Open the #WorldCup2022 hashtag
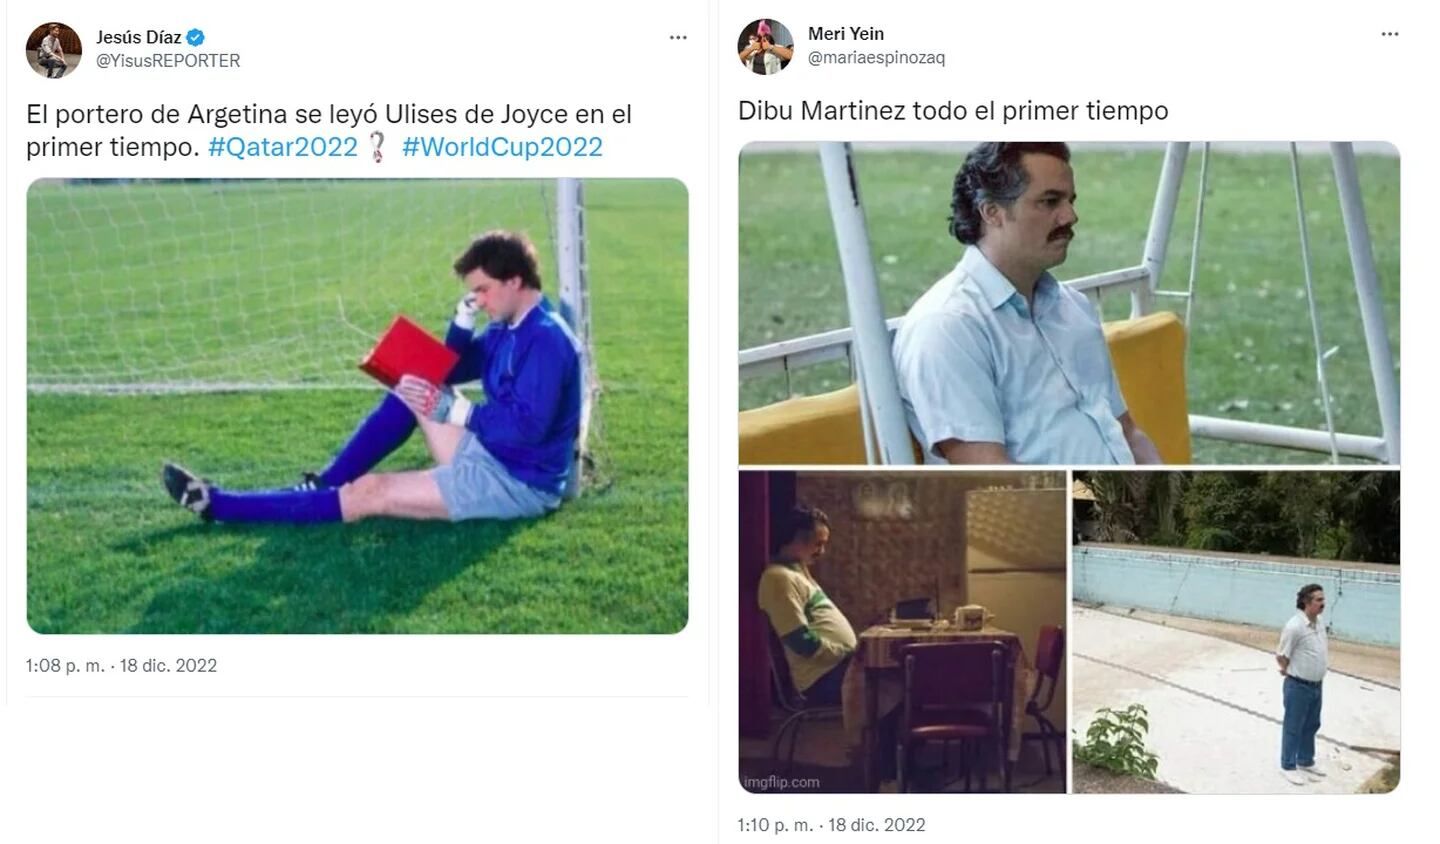This screenshot has height=844, width=1440. (x=504, y=146)
